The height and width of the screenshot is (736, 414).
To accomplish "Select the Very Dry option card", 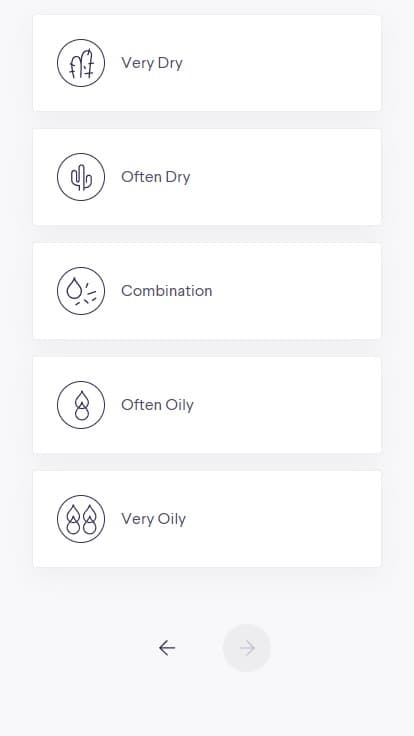I will click(x=207, y=63).
